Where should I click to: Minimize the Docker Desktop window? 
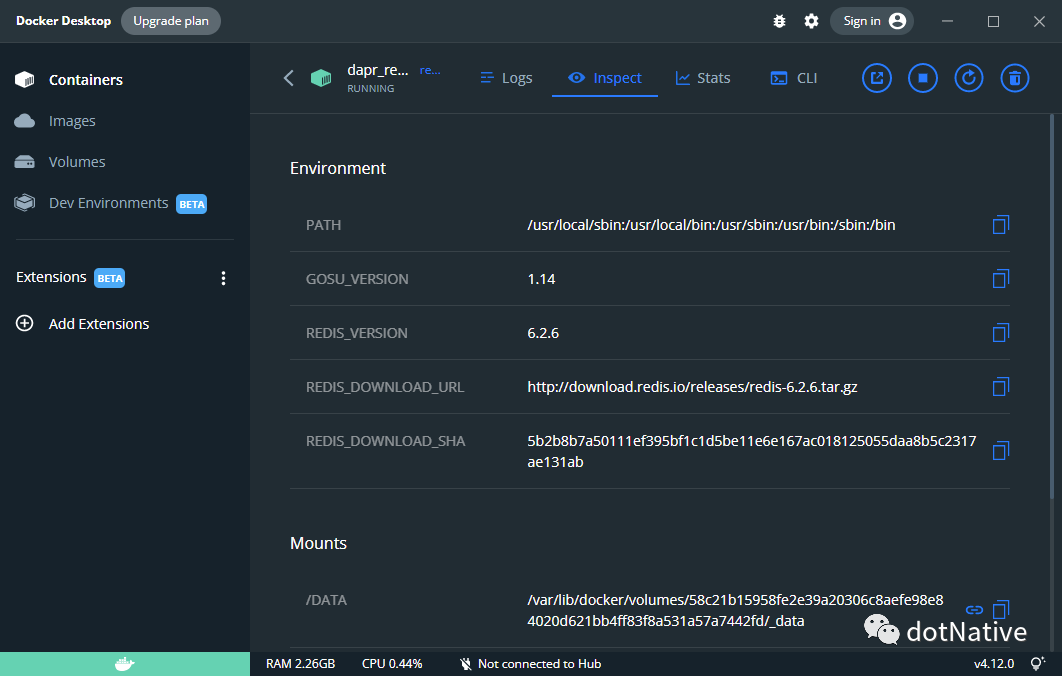[948, 21]
